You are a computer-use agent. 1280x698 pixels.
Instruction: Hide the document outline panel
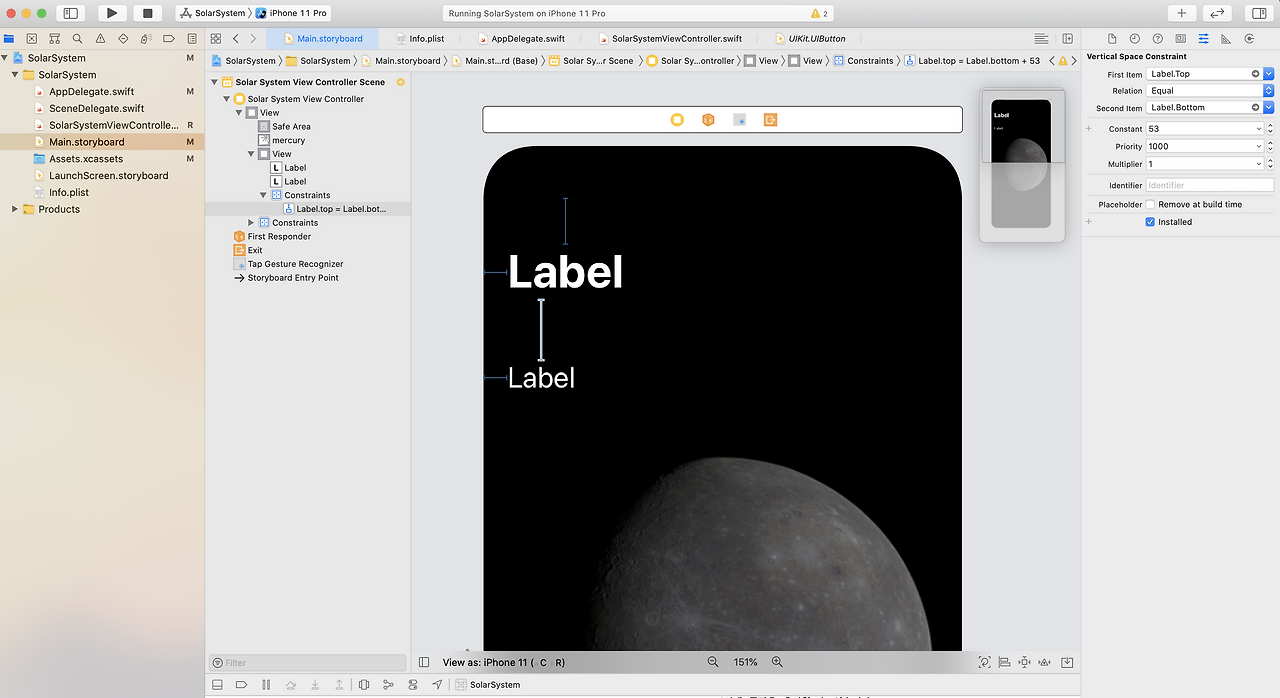(x=424, y=662)
